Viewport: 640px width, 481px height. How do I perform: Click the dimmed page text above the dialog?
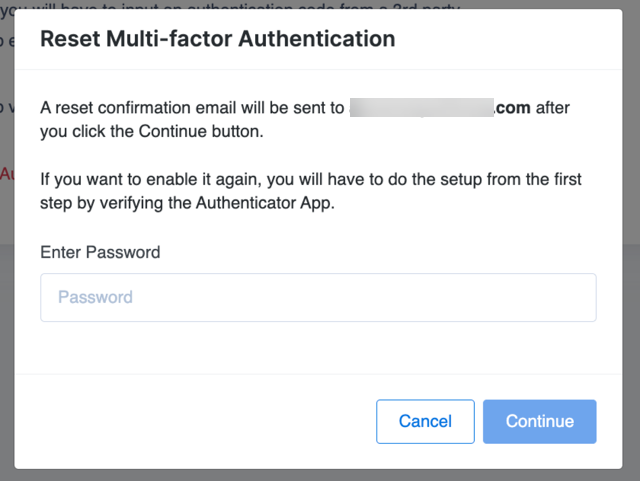tap(250, 4)
